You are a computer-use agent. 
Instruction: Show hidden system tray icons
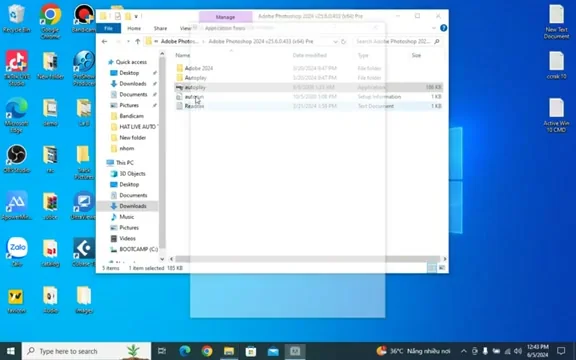coord(464,351)
